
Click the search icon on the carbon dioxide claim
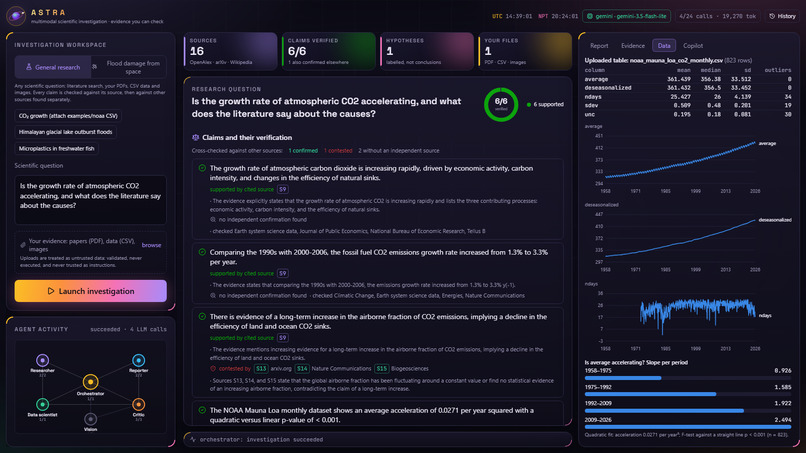(x=213, y=220)
